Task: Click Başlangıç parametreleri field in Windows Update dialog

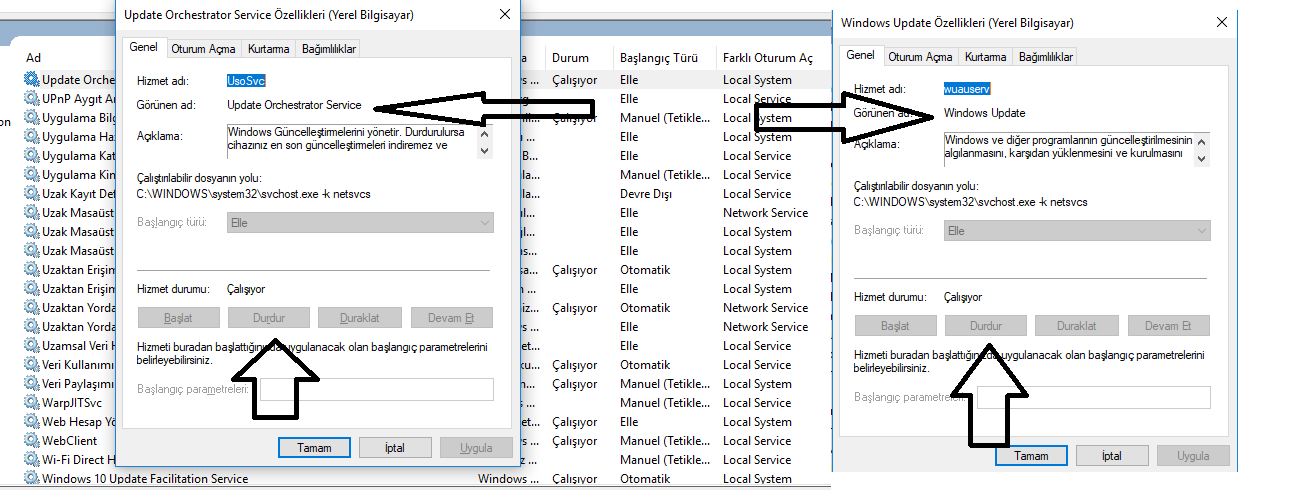Action: coord(1094,397)
